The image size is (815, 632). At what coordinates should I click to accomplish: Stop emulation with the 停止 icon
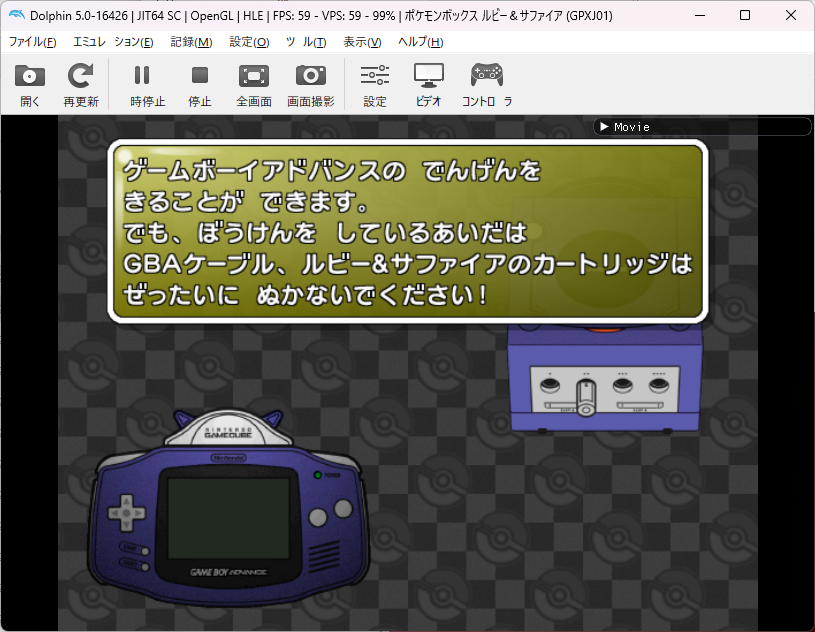click(x=200, y=85)
